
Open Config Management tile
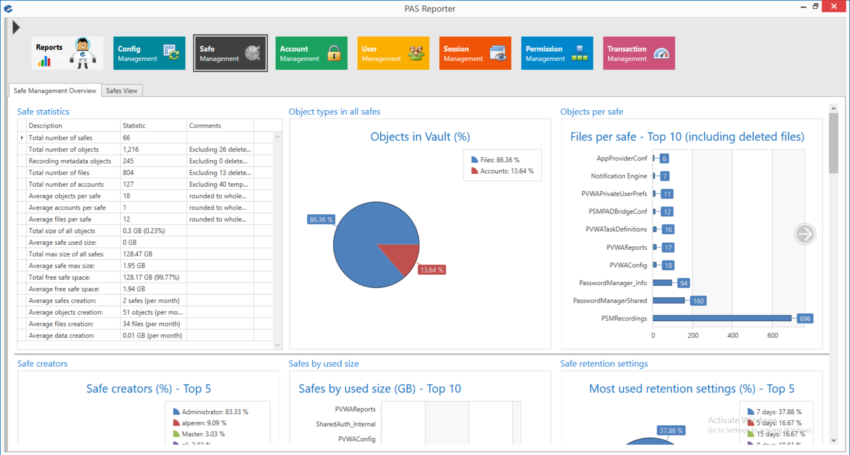pyautogui.click(x=148, y=53)
